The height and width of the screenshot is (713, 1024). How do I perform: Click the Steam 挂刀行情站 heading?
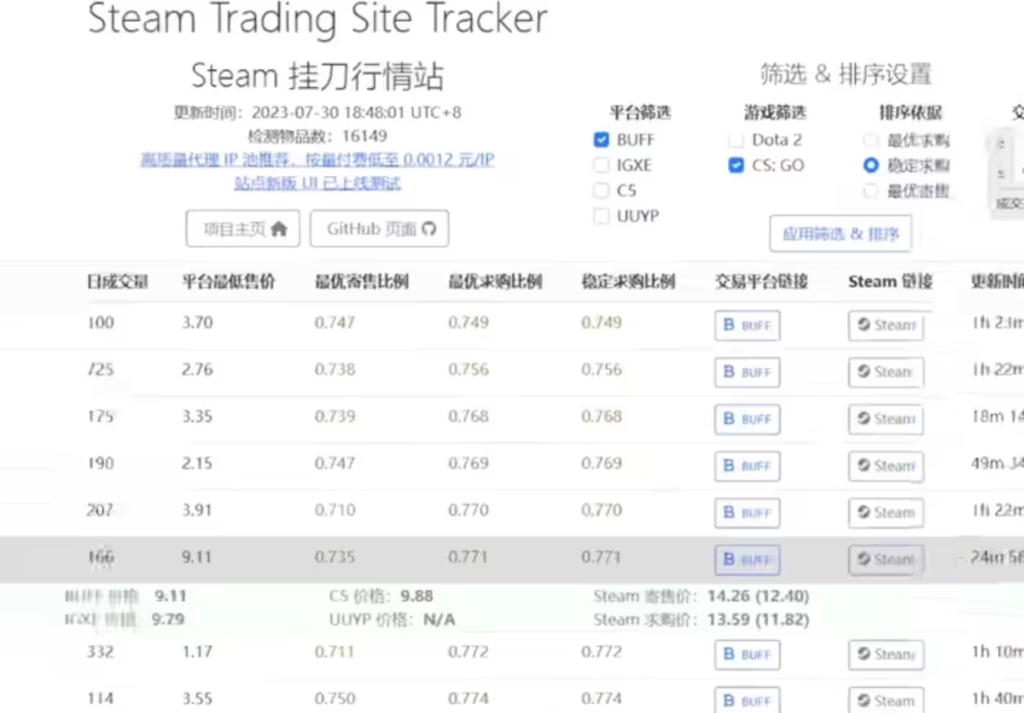coord(317,76)
